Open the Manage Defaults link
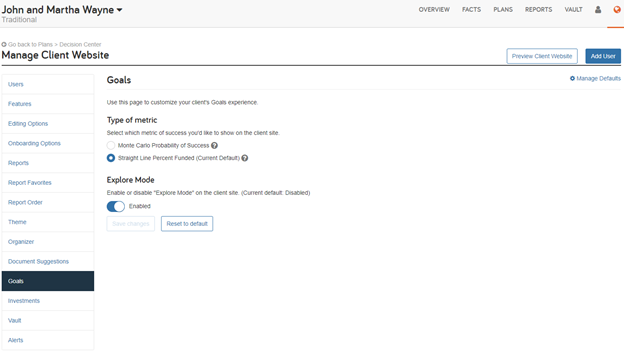 point(598,78)
